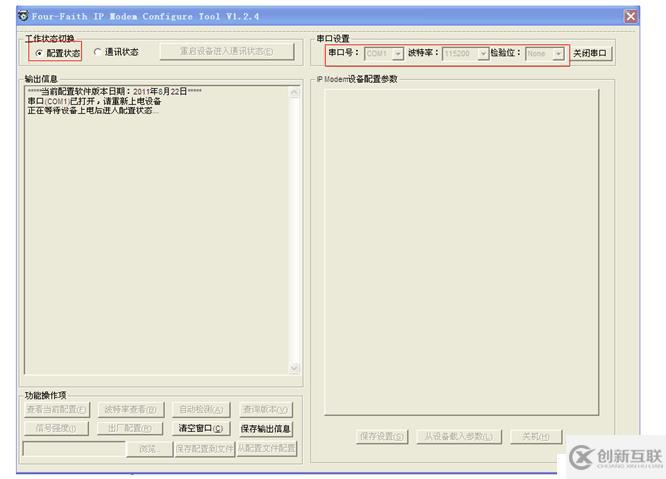Close the Configure Tool window
This screenshot has height=479, width=666.
tap(630, 17)
